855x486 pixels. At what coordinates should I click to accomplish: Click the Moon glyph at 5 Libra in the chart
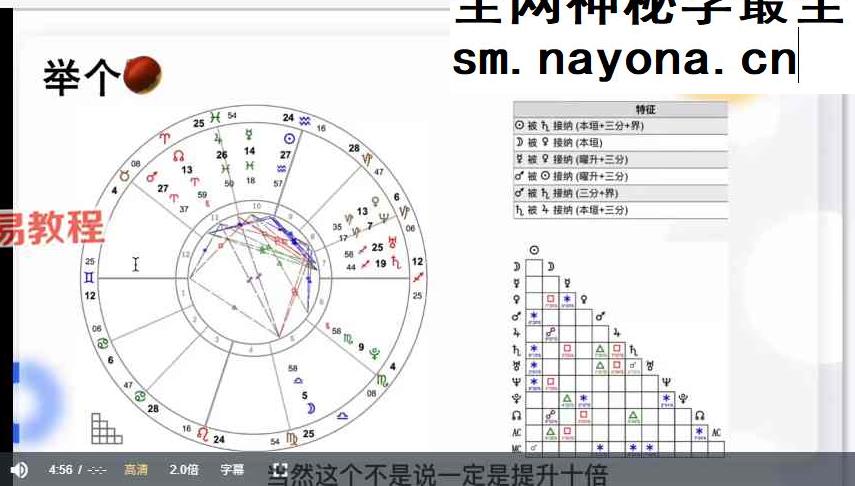click(x=311, y=408)
